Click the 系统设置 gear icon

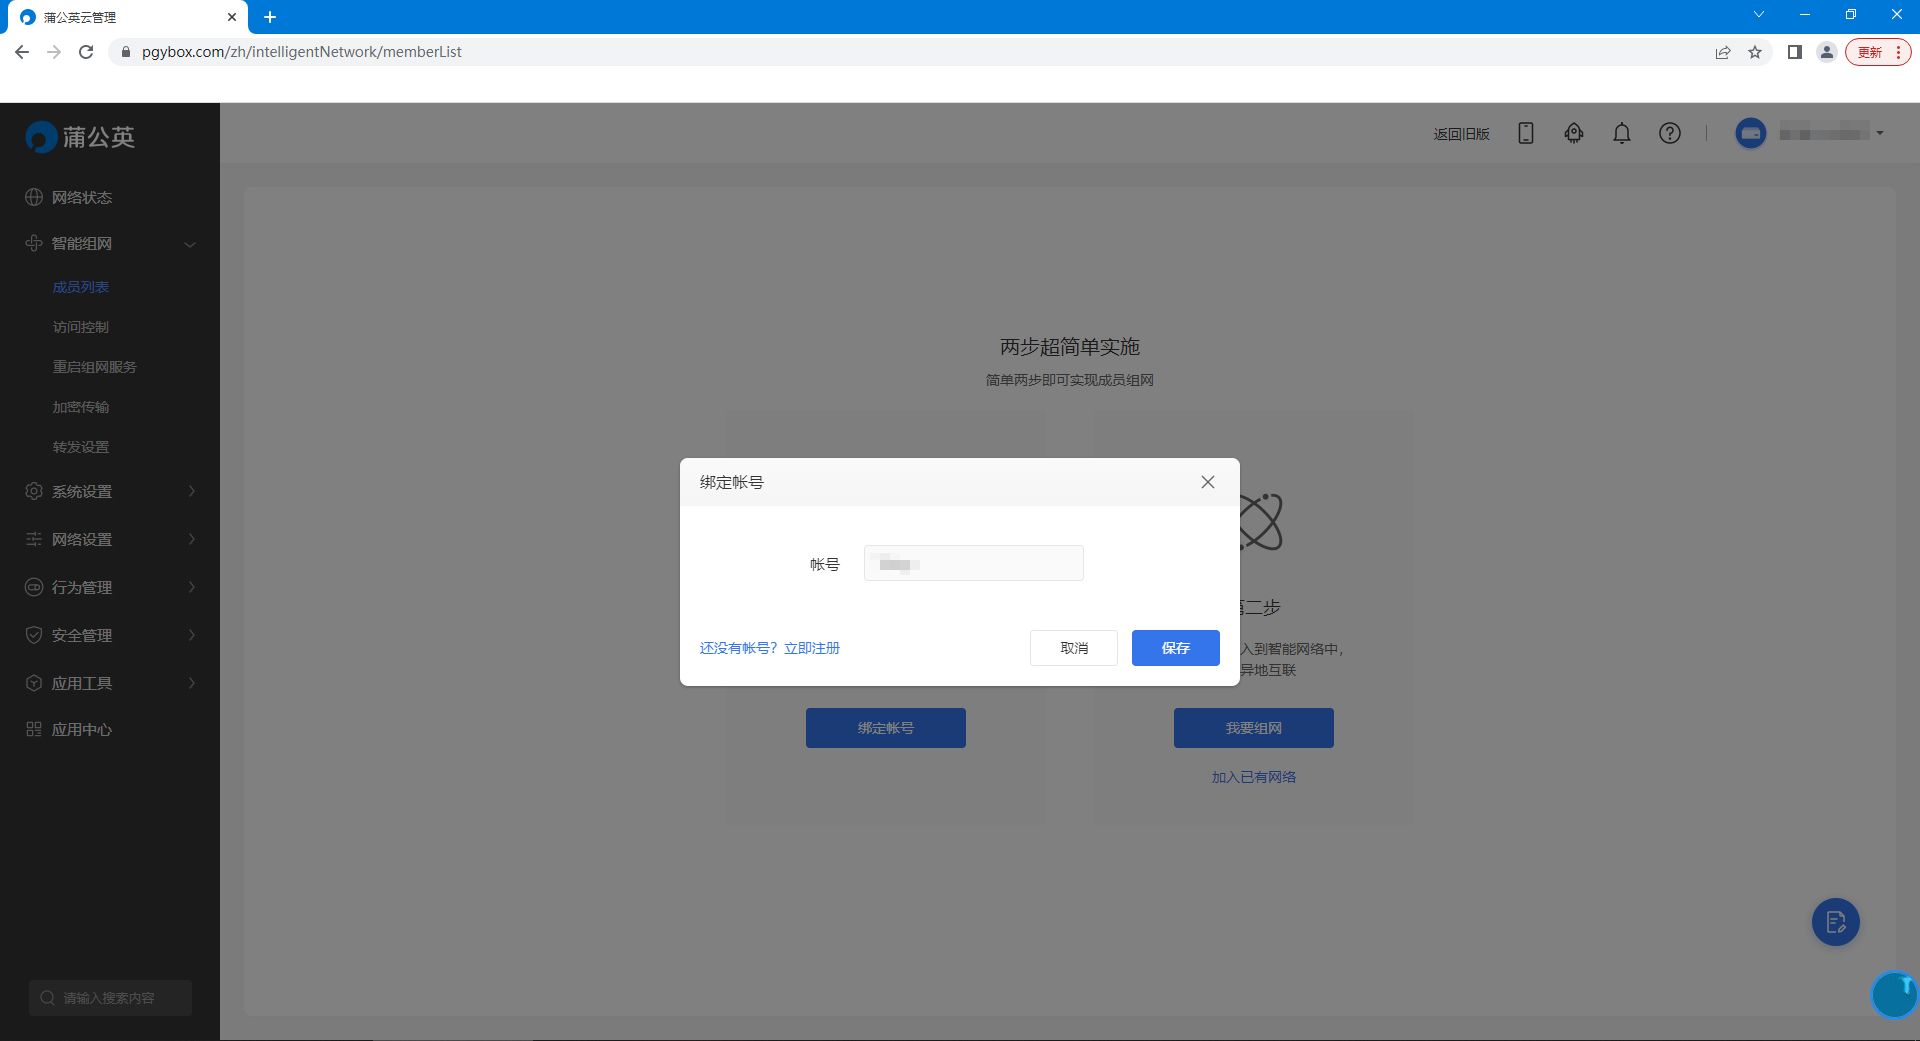(33, 491)
